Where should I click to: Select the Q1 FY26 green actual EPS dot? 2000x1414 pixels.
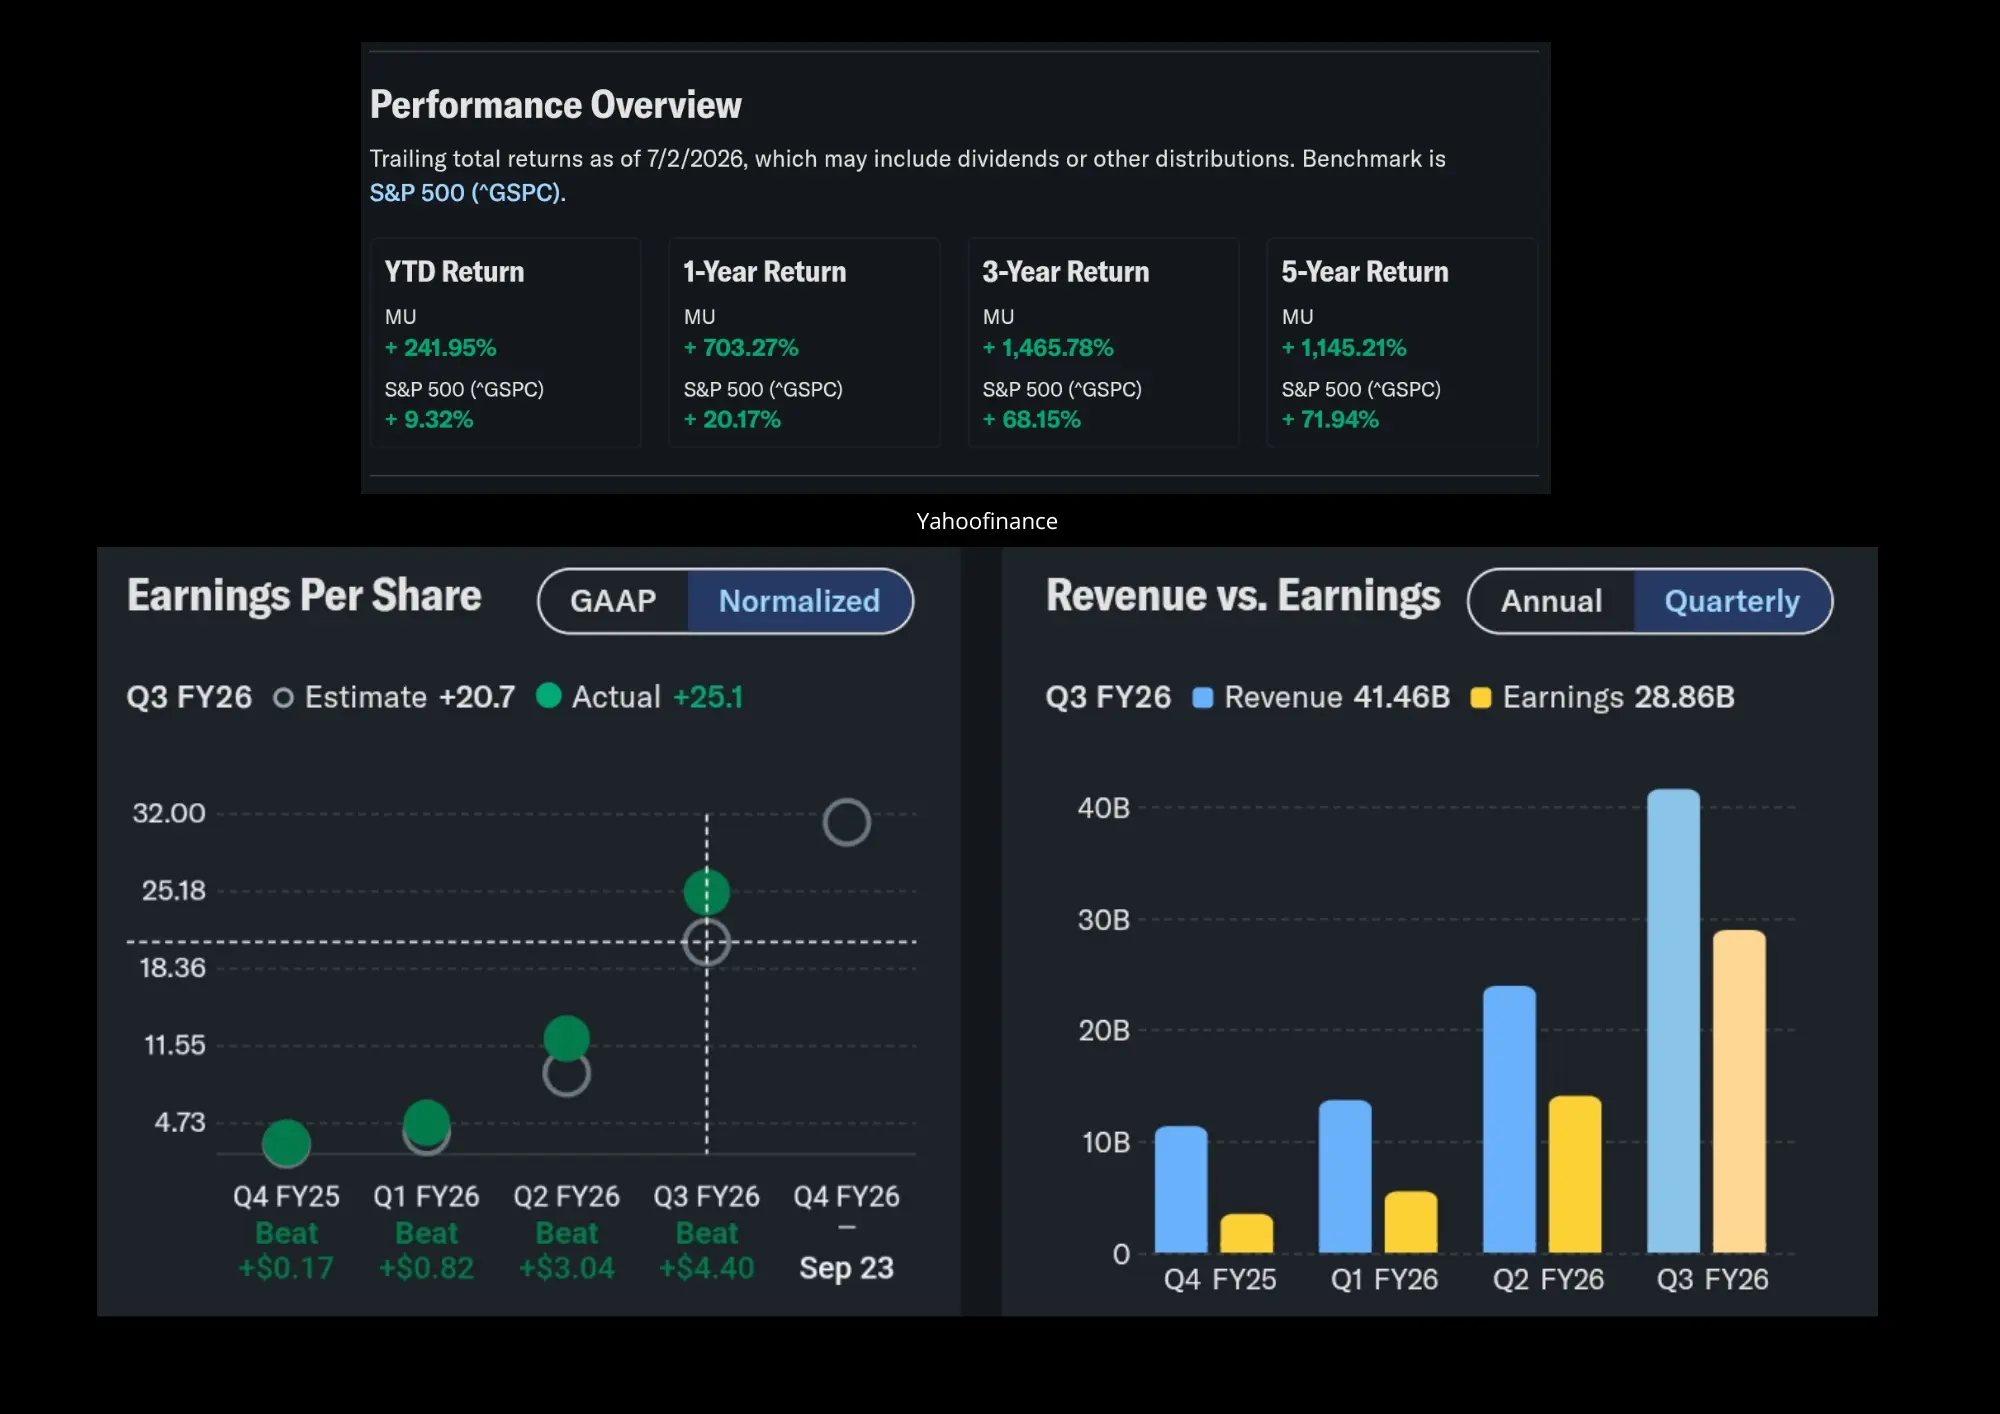tap(427, 1122)
